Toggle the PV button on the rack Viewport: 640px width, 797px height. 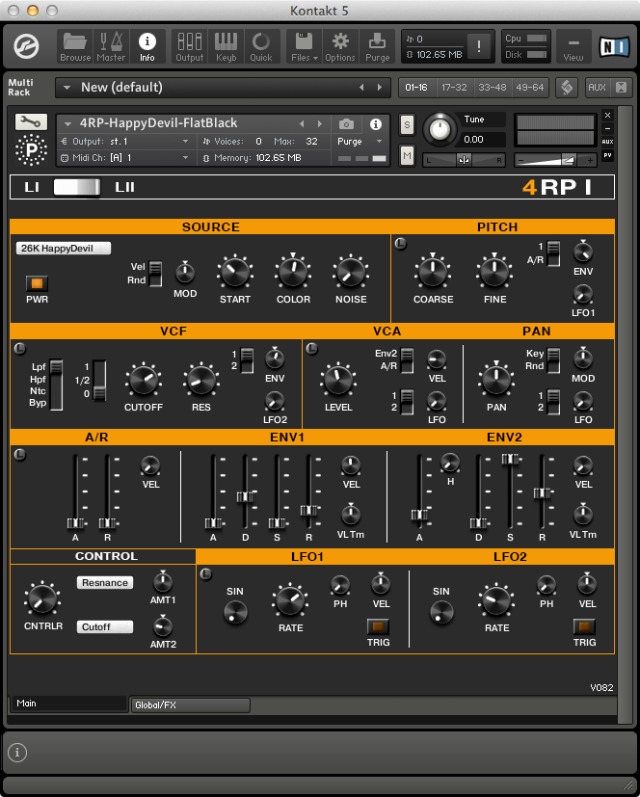(x=607, y=155)
